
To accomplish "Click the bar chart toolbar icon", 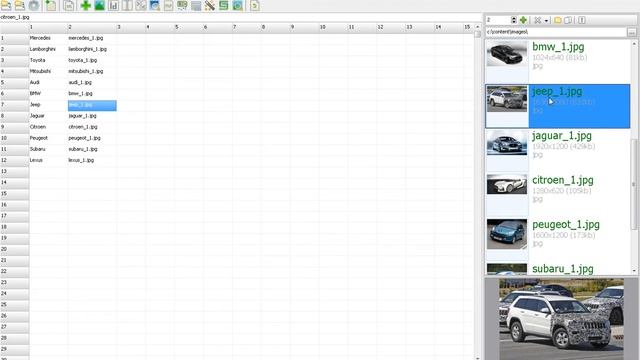I will point(113,5).
